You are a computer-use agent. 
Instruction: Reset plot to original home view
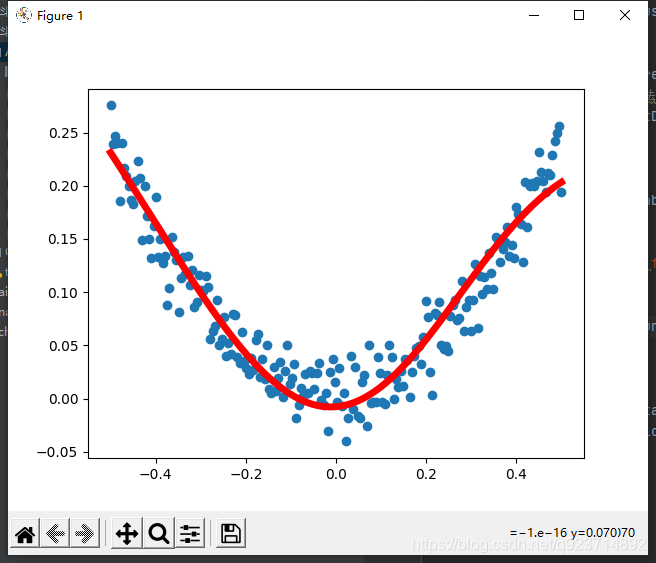click(x=25, y=533)
